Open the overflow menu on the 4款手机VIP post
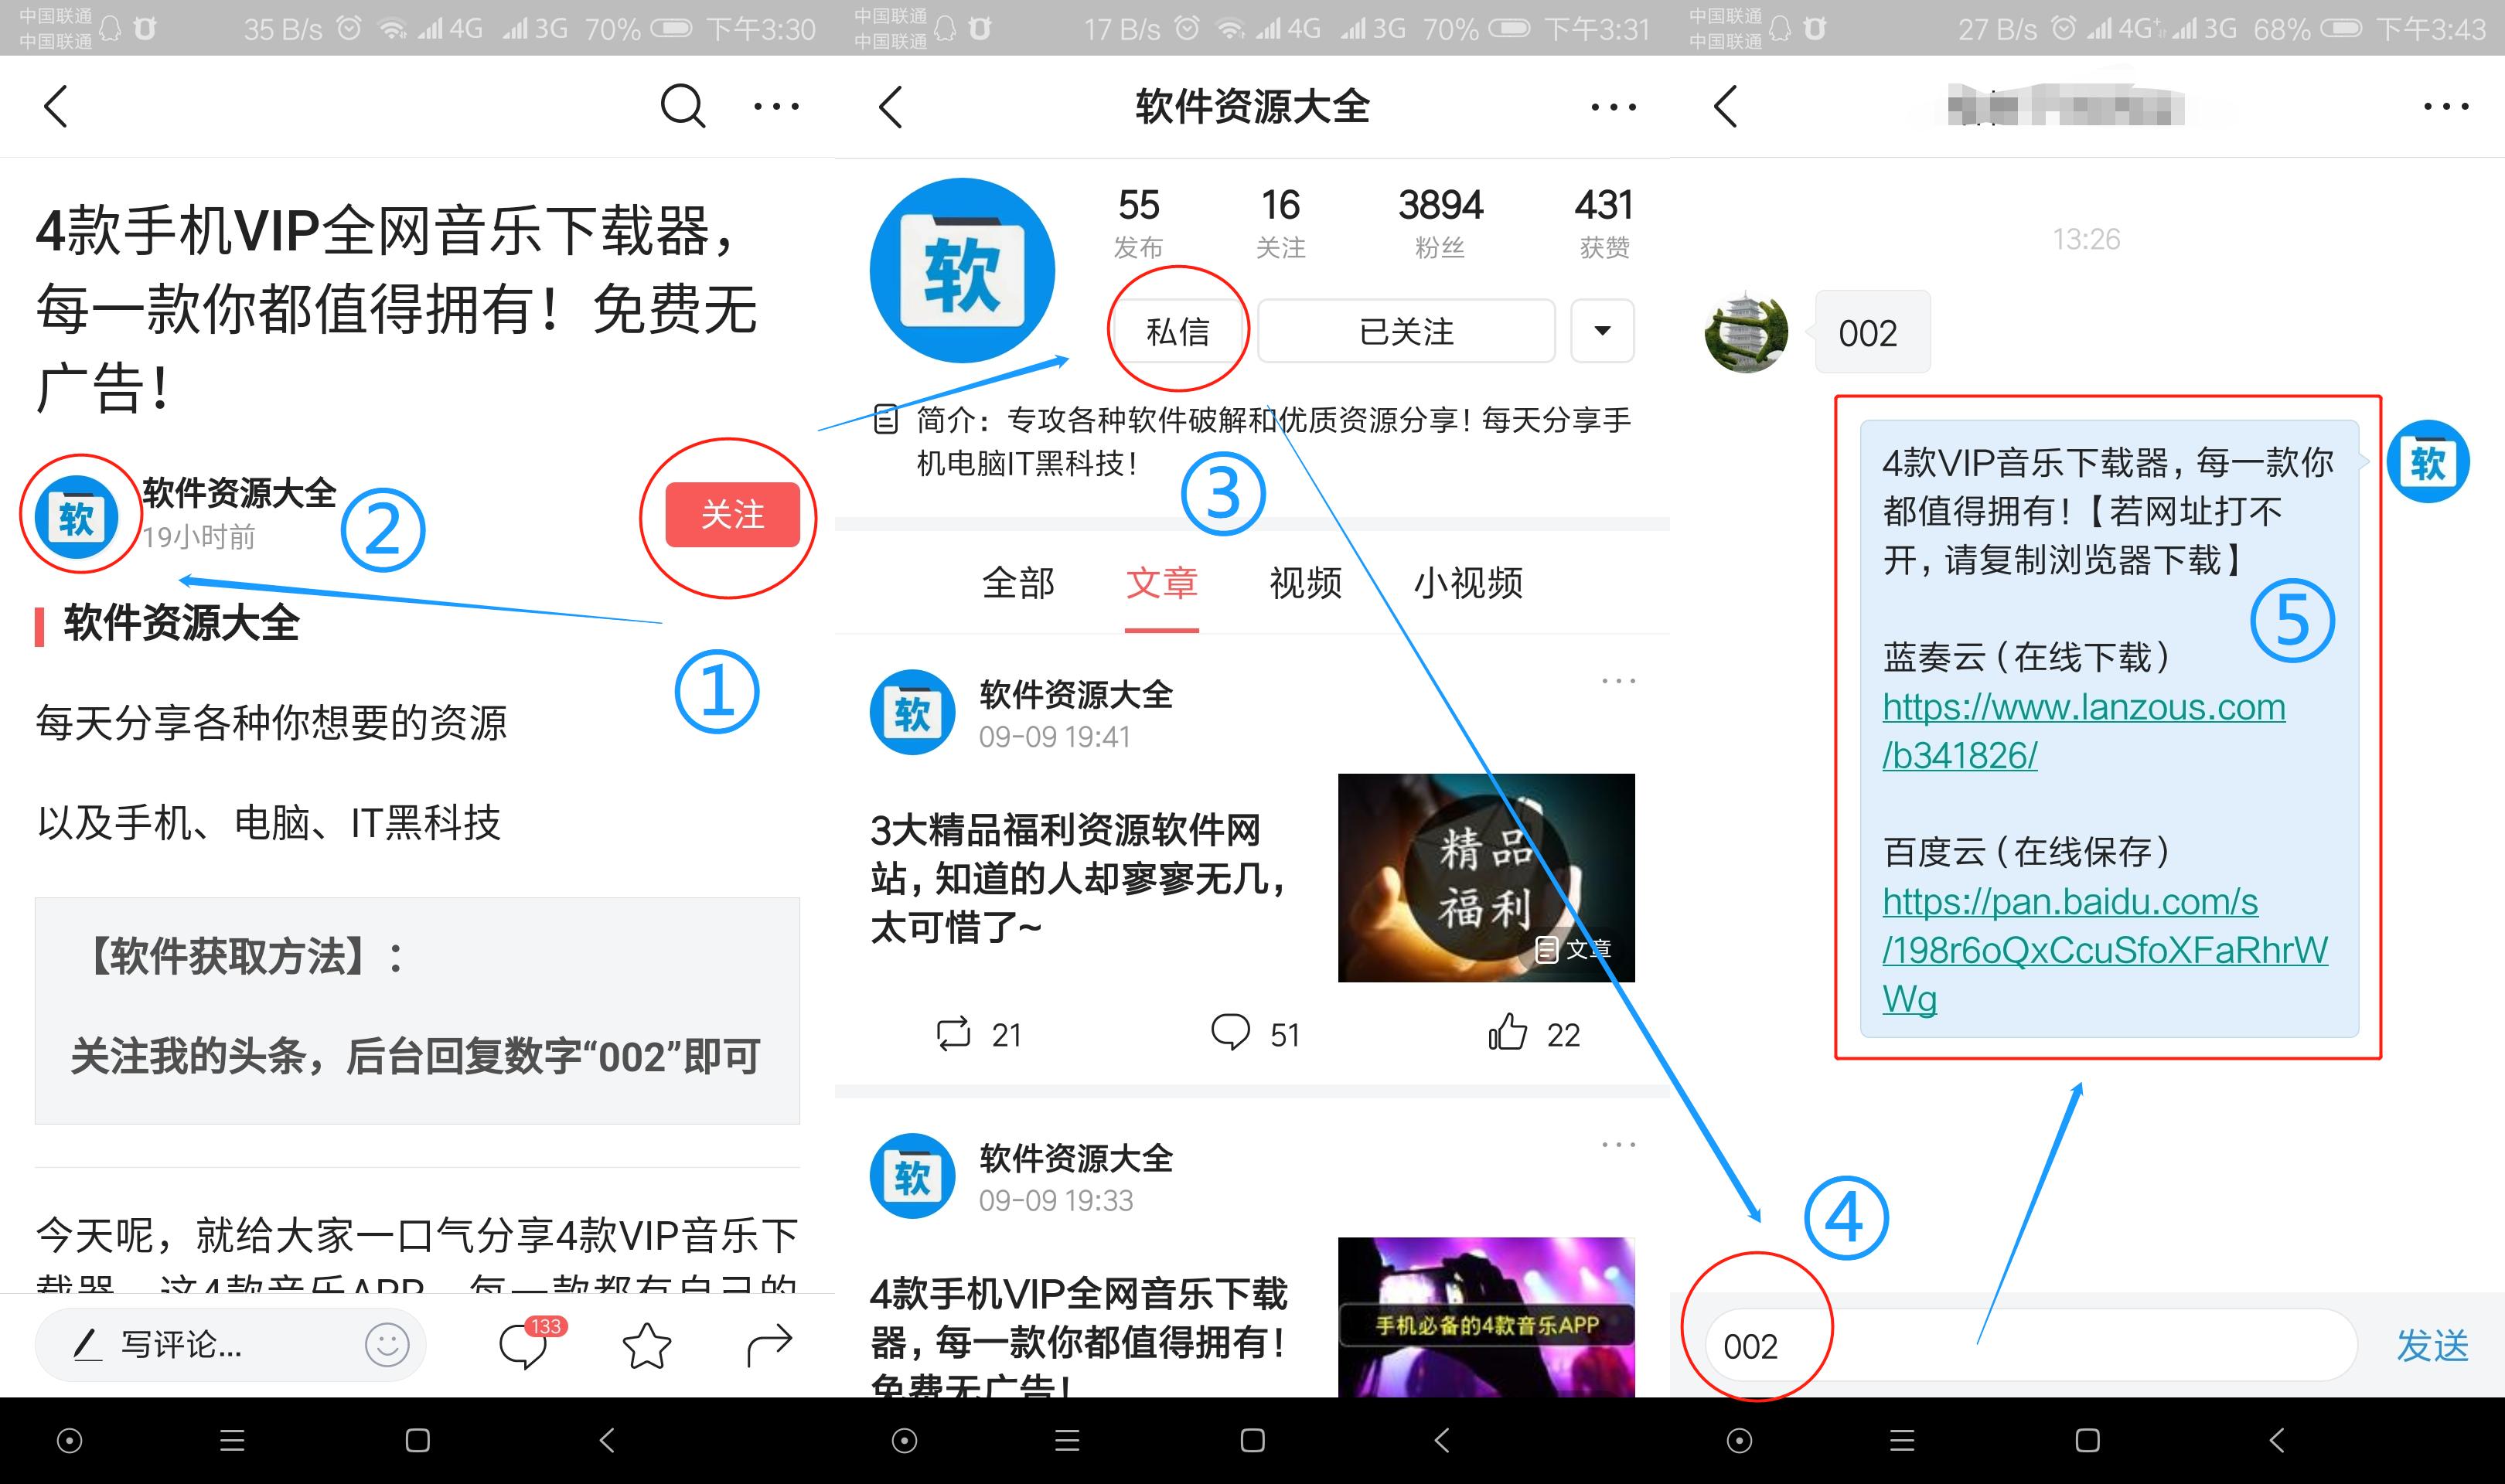Viewport: 2505px width, 1484px height. pos(1618,1143)
